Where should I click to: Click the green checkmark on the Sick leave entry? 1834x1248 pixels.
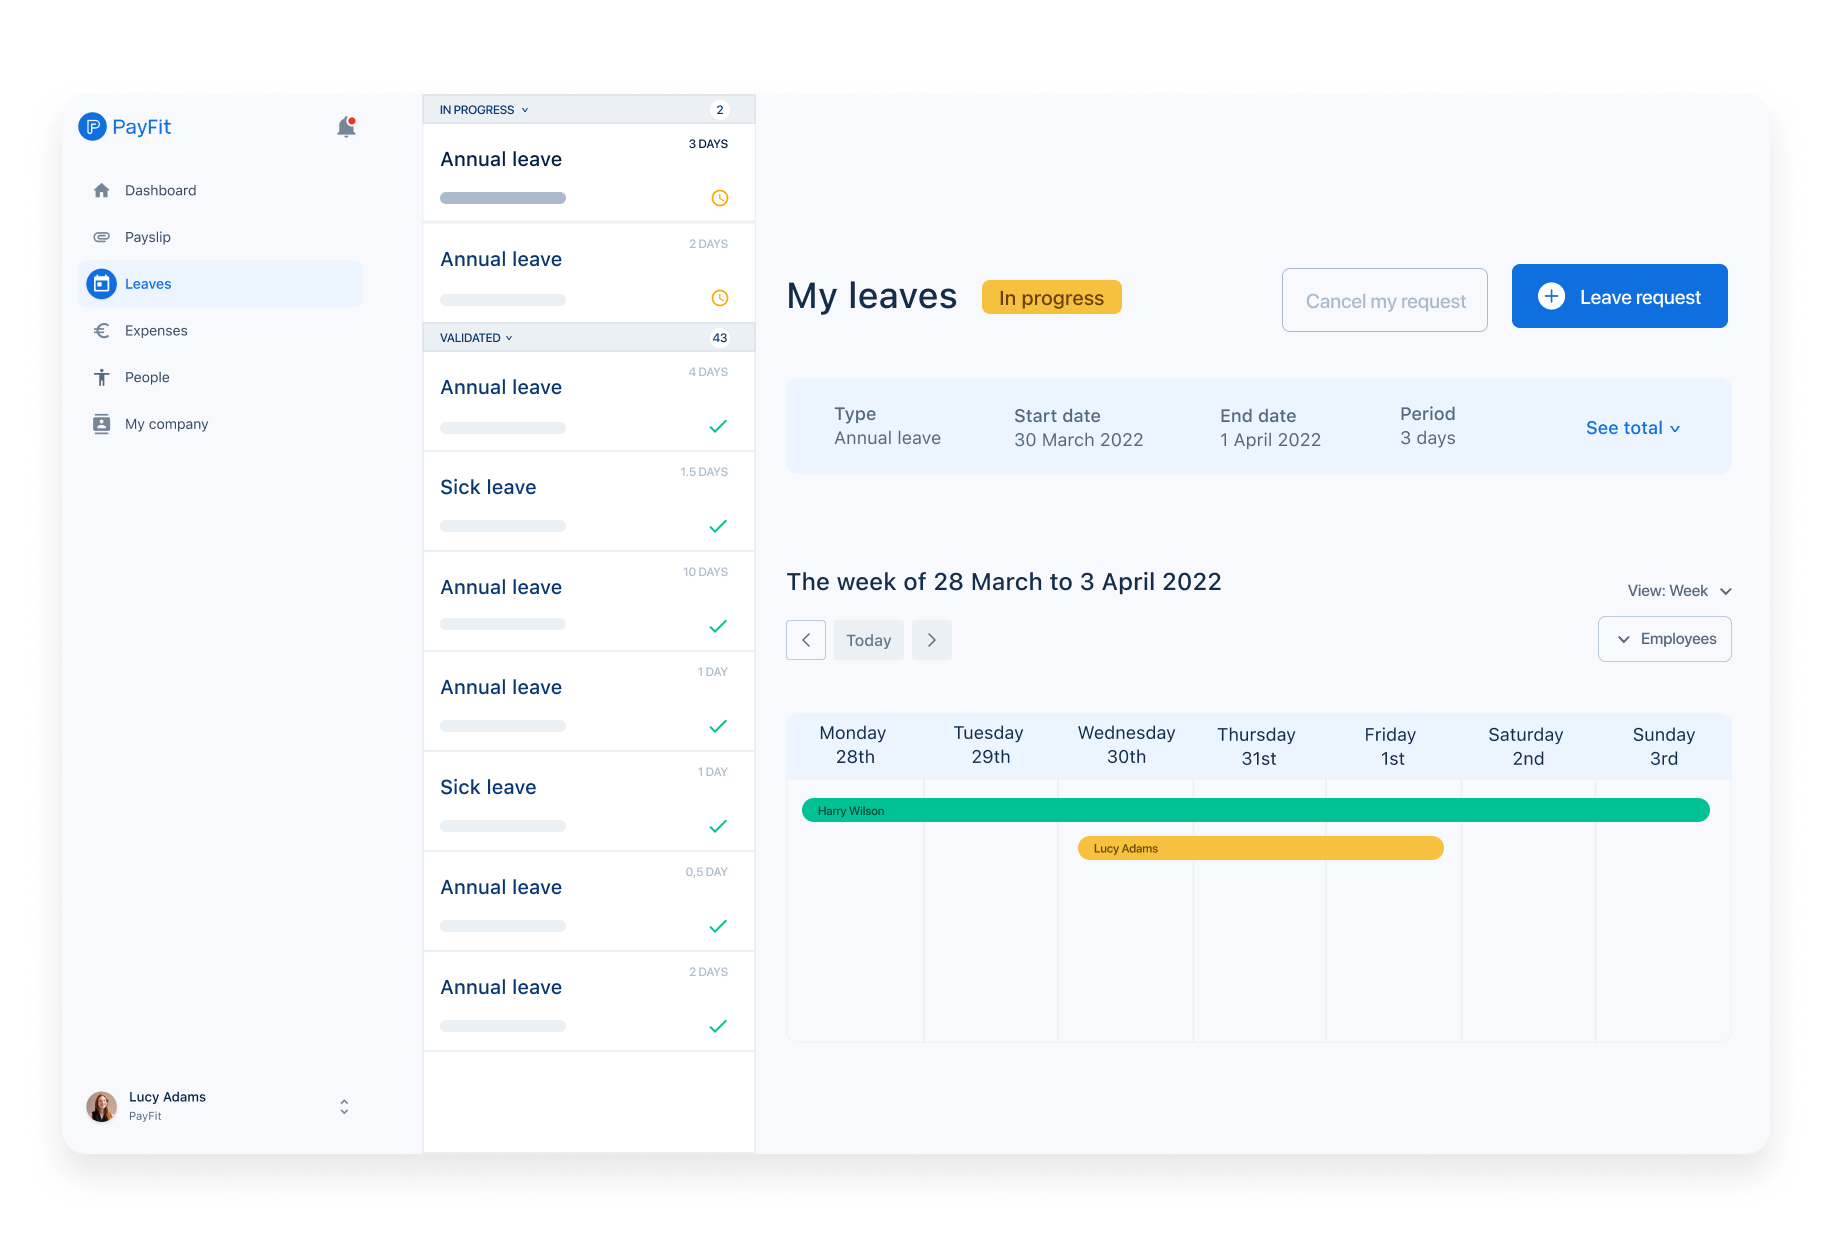[x=718, y=526]
